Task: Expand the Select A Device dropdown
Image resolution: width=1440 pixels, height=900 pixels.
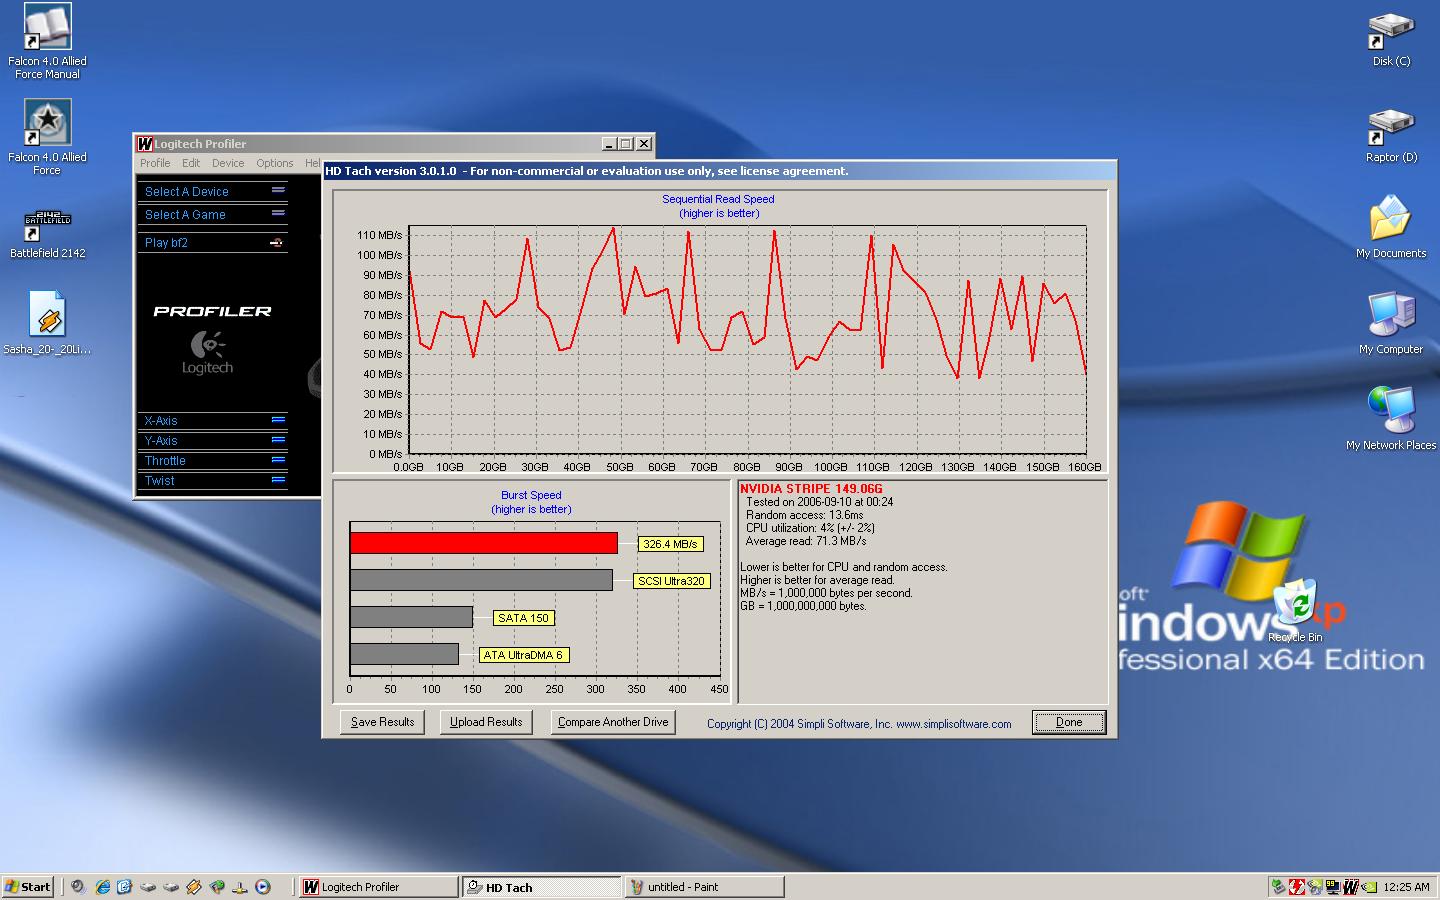Action: [x=278, y=190]
